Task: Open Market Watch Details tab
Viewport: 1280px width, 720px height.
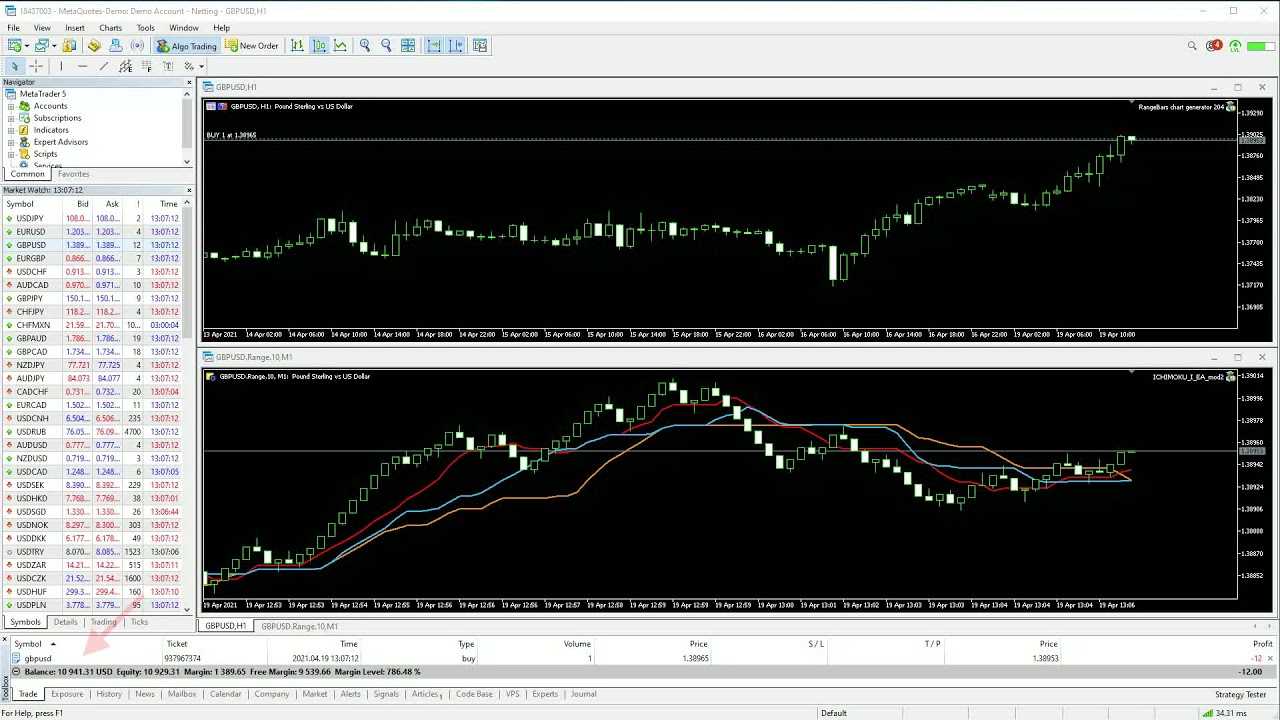Action: 65,622
